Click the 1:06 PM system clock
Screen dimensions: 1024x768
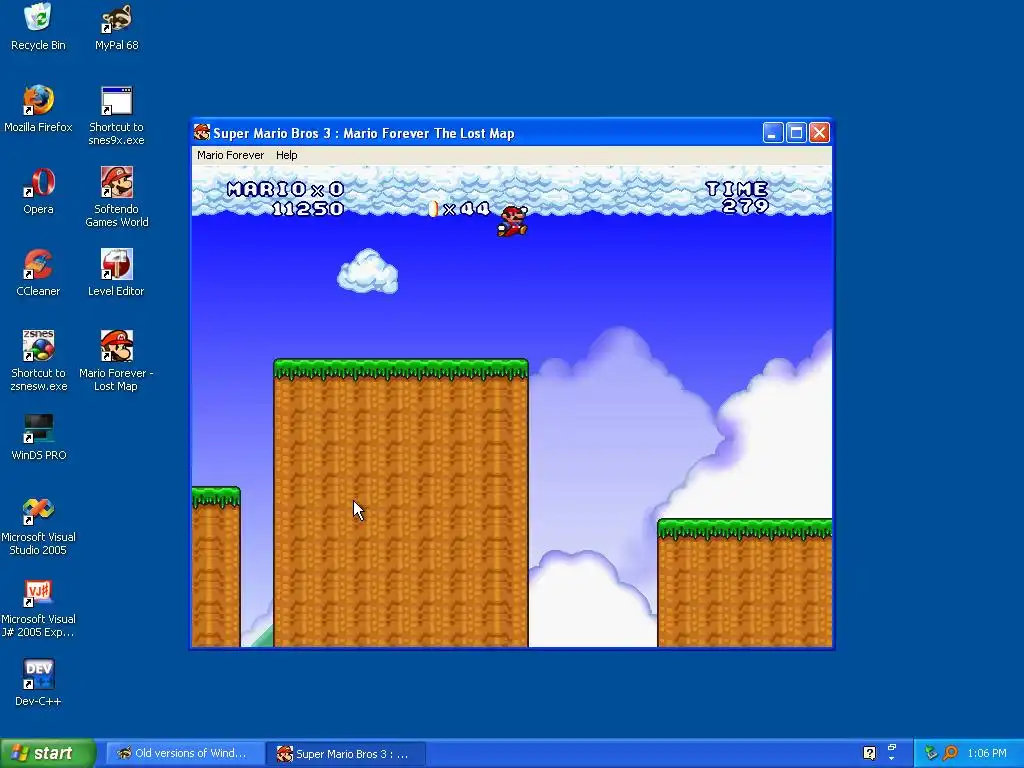coord(987,753)
